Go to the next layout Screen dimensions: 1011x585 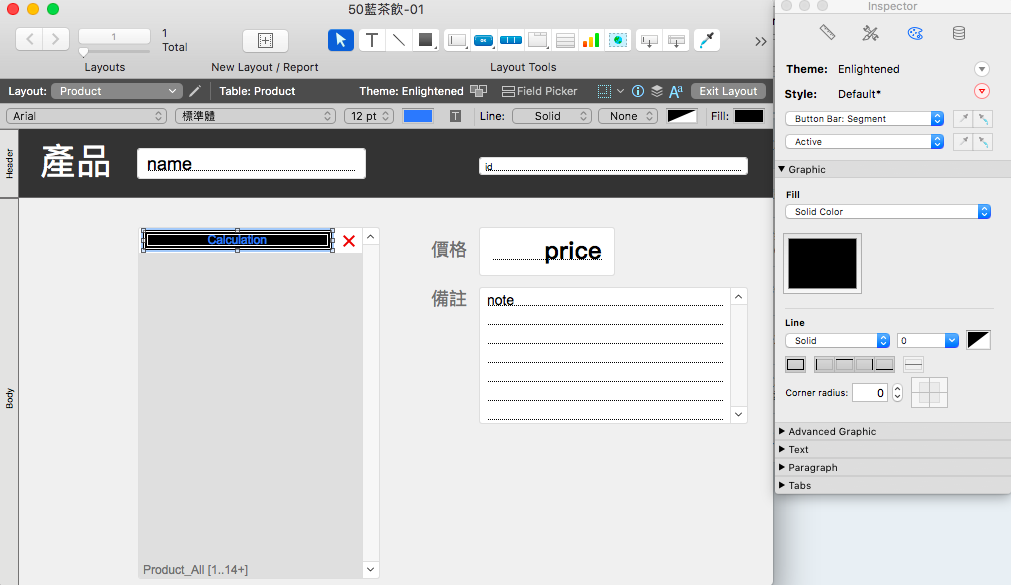click(x=55, y=39)
